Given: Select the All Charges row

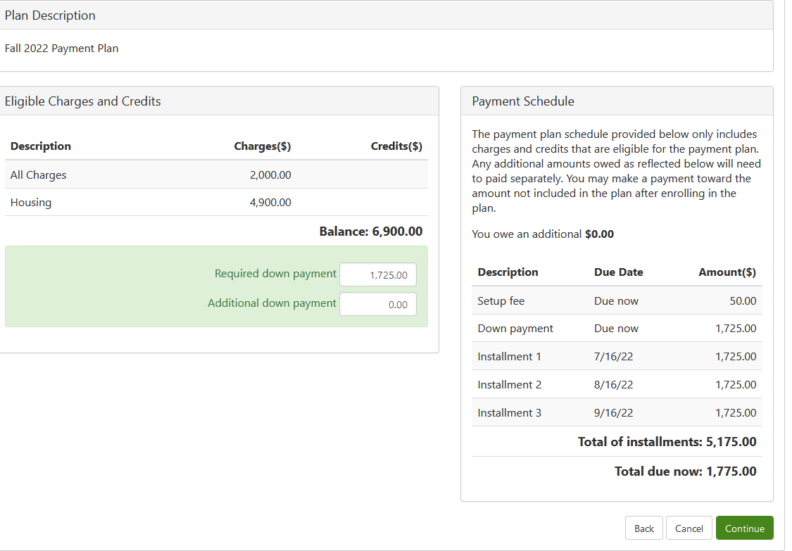Looking at the screenshot, I should click(215, 175).
